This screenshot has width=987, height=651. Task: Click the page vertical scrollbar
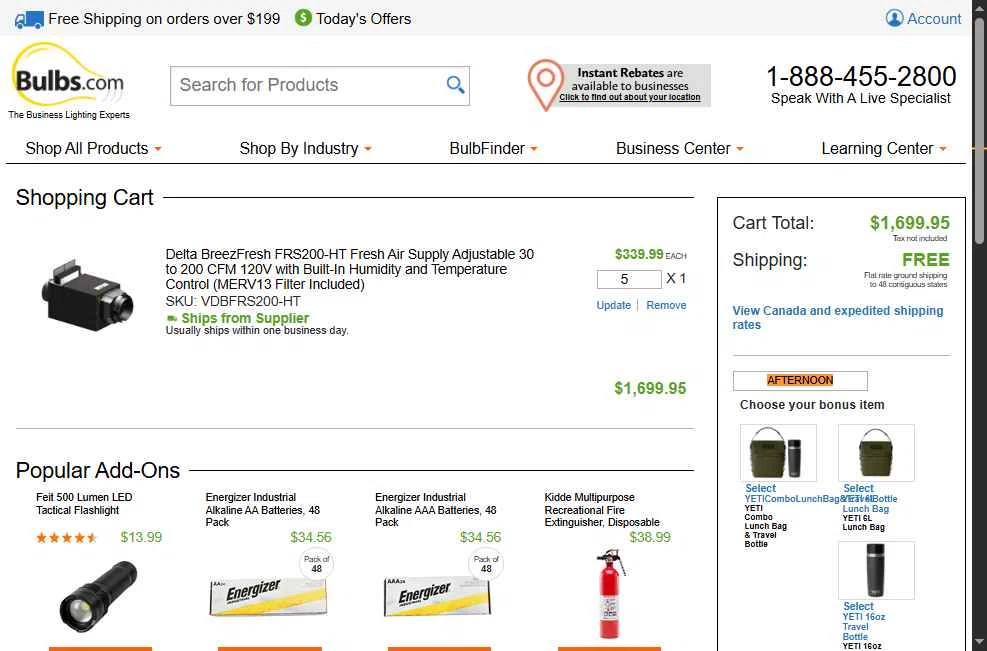pyautogui.click(x=979, y=129)
